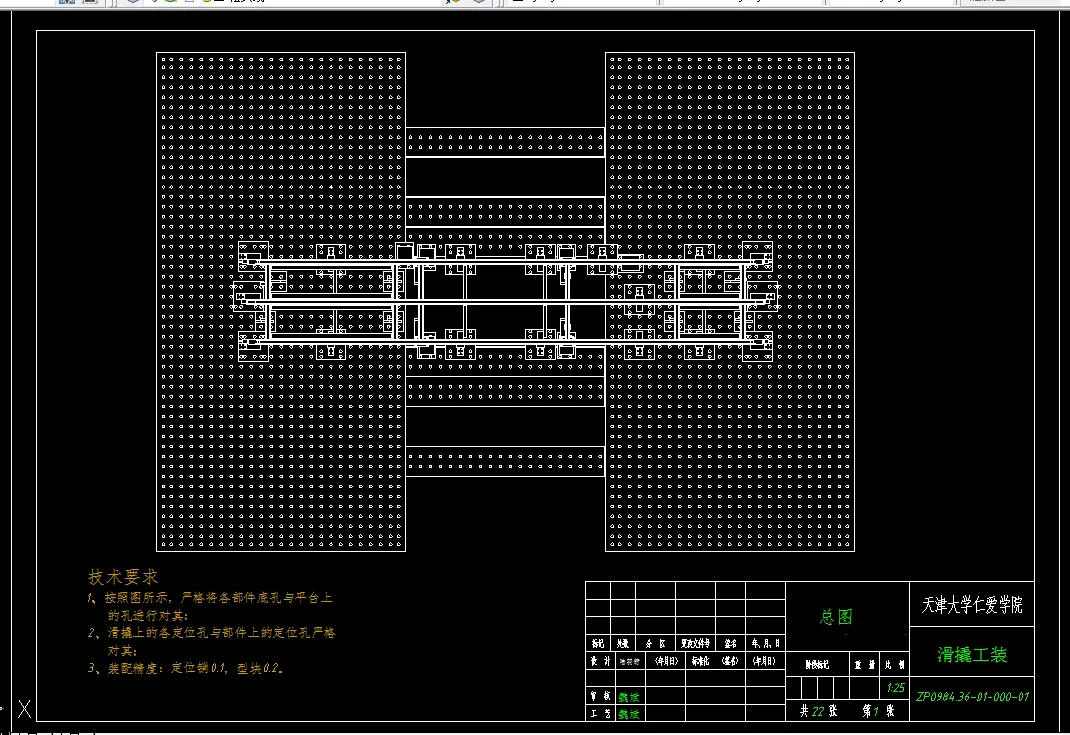The width and height of the screenshot is (1070, 735).
Task: Select the 重量 cell text
Action: [865, 665]
